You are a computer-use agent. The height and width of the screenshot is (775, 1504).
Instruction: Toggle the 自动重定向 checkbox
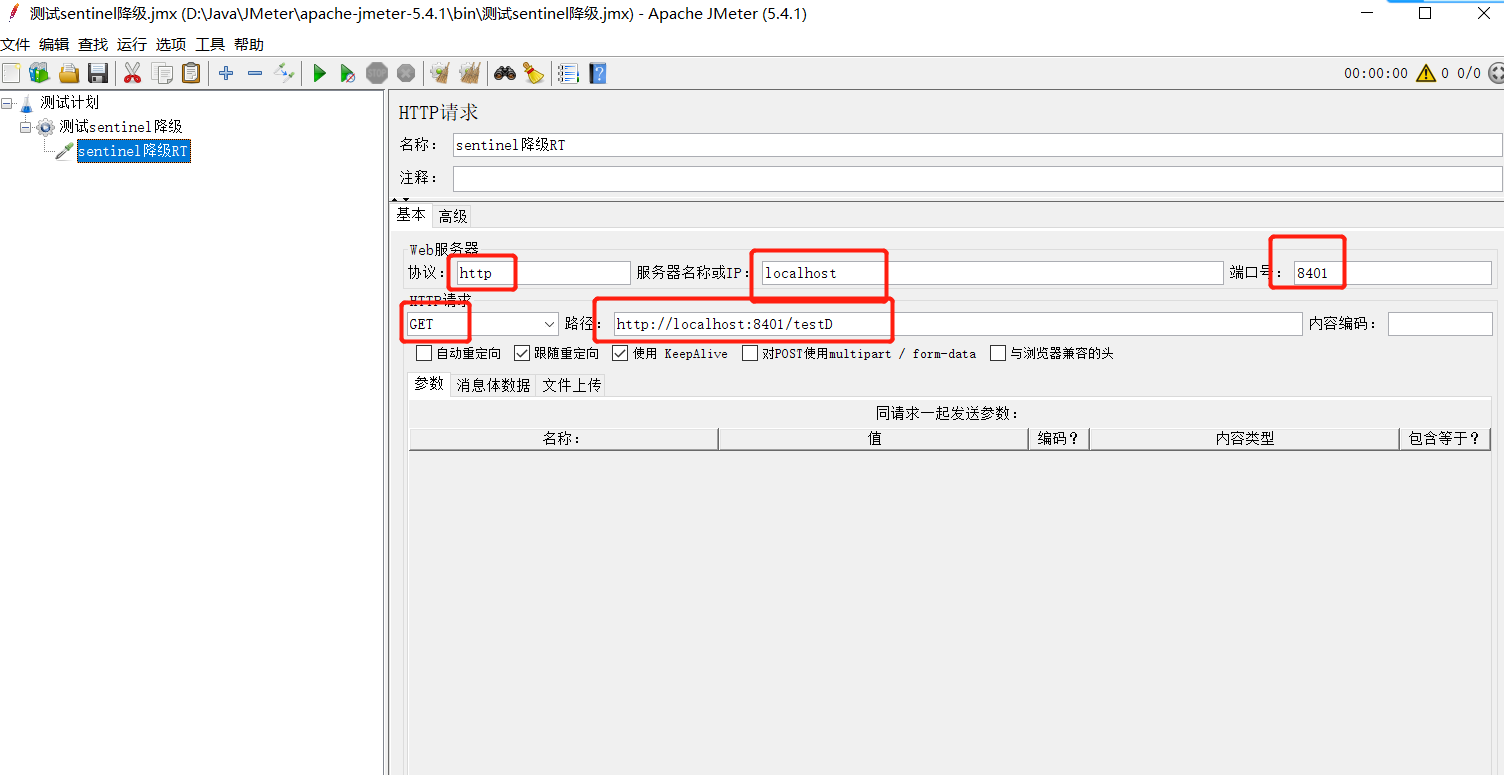click(424, 353)
